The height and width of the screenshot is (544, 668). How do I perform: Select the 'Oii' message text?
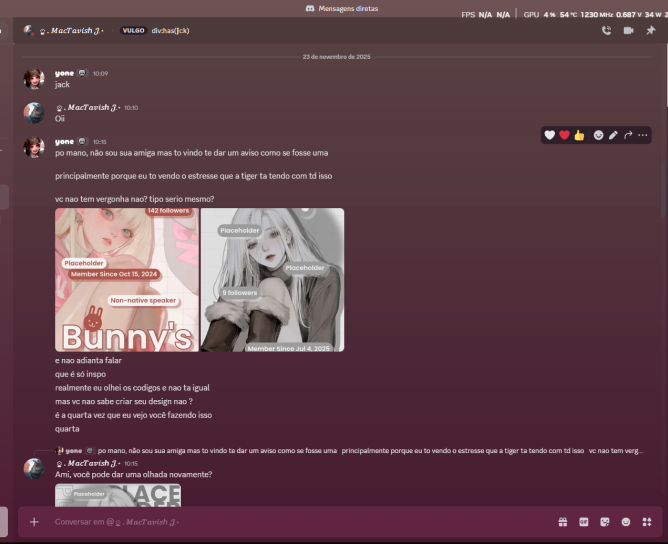click(60, 118)
